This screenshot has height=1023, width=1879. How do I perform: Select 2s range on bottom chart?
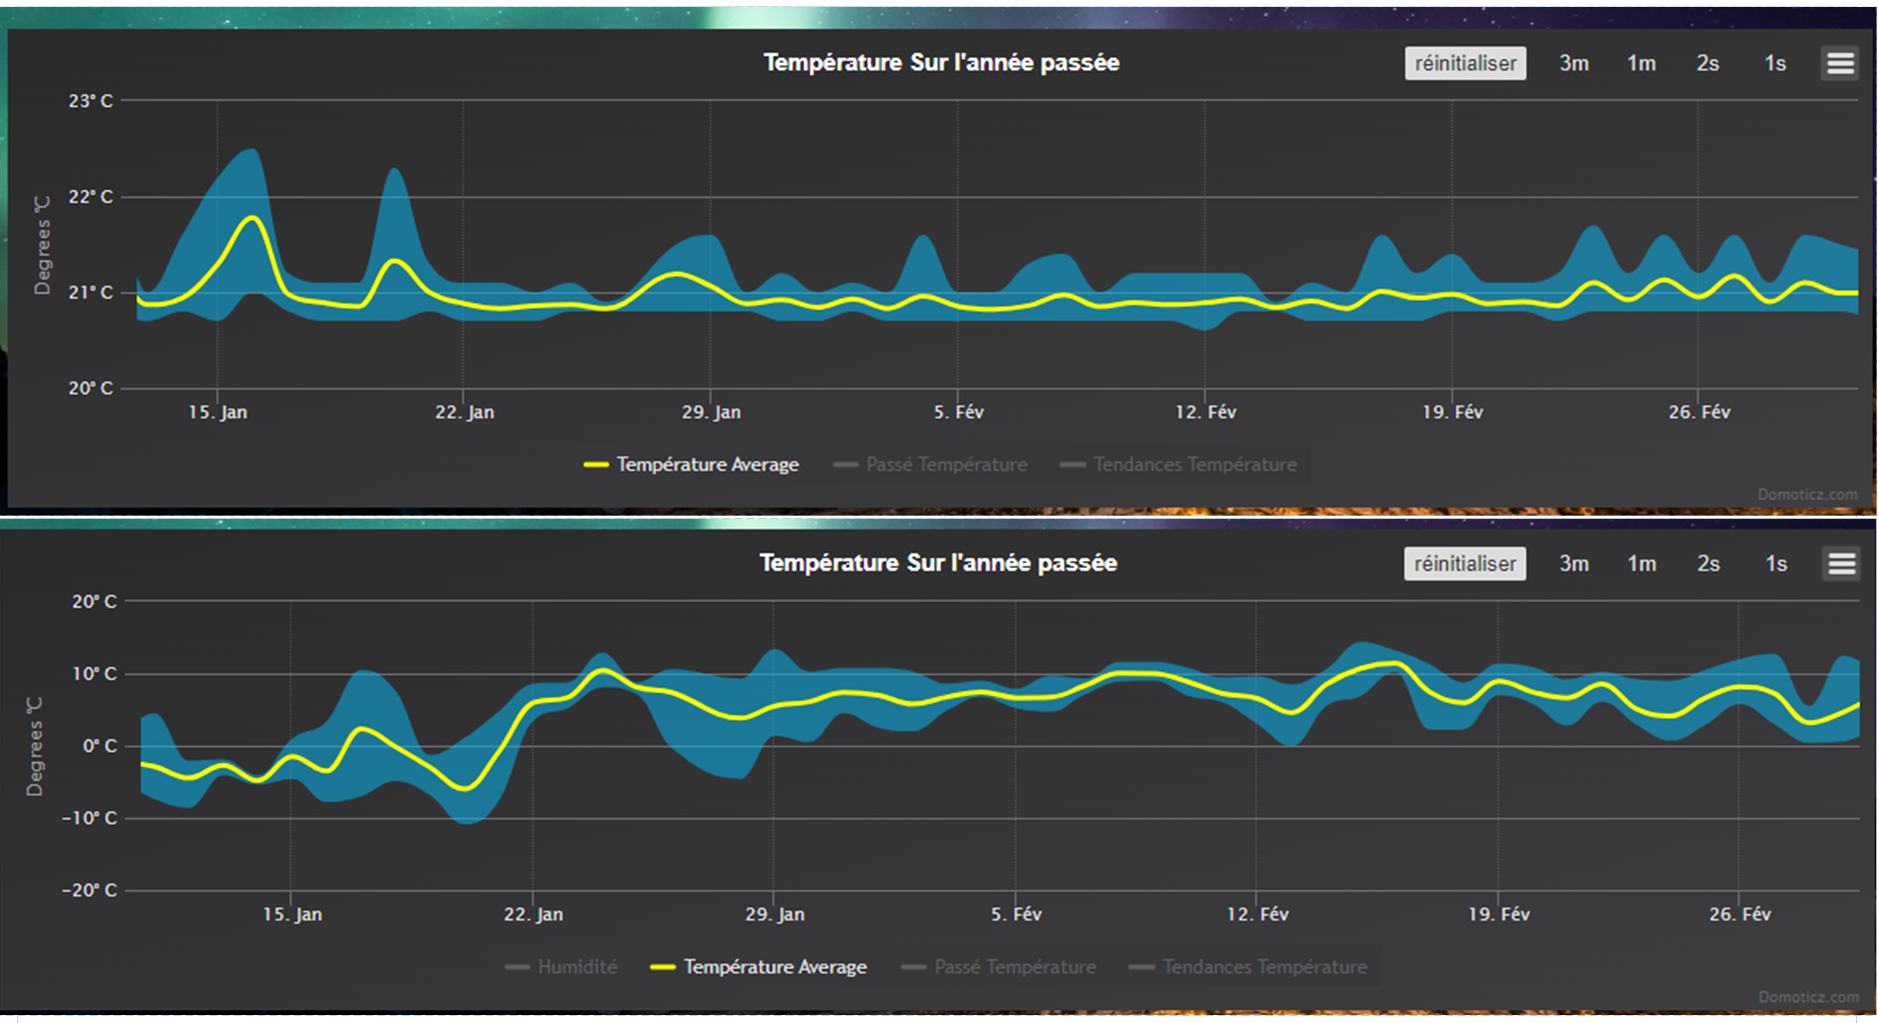tap(1708, 564)
